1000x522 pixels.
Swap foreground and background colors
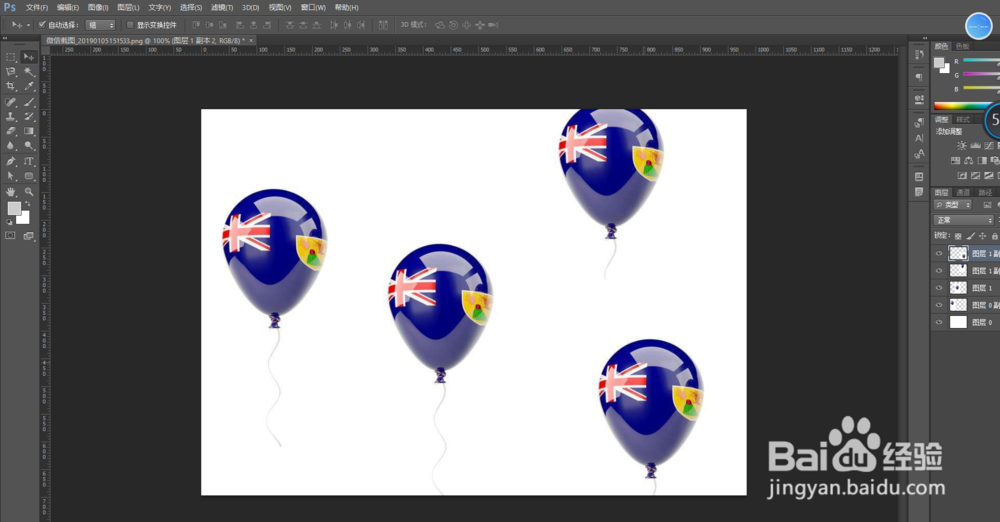(x=27, y=204)
